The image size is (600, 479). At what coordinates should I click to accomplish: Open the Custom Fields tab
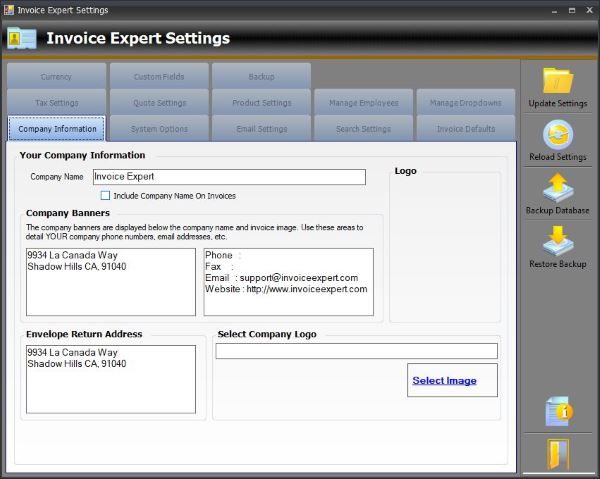tap(159, 77)
